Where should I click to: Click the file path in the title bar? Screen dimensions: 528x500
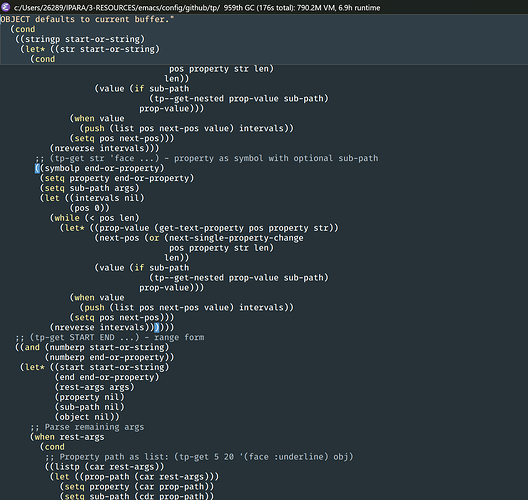click(x=117, y=8)
